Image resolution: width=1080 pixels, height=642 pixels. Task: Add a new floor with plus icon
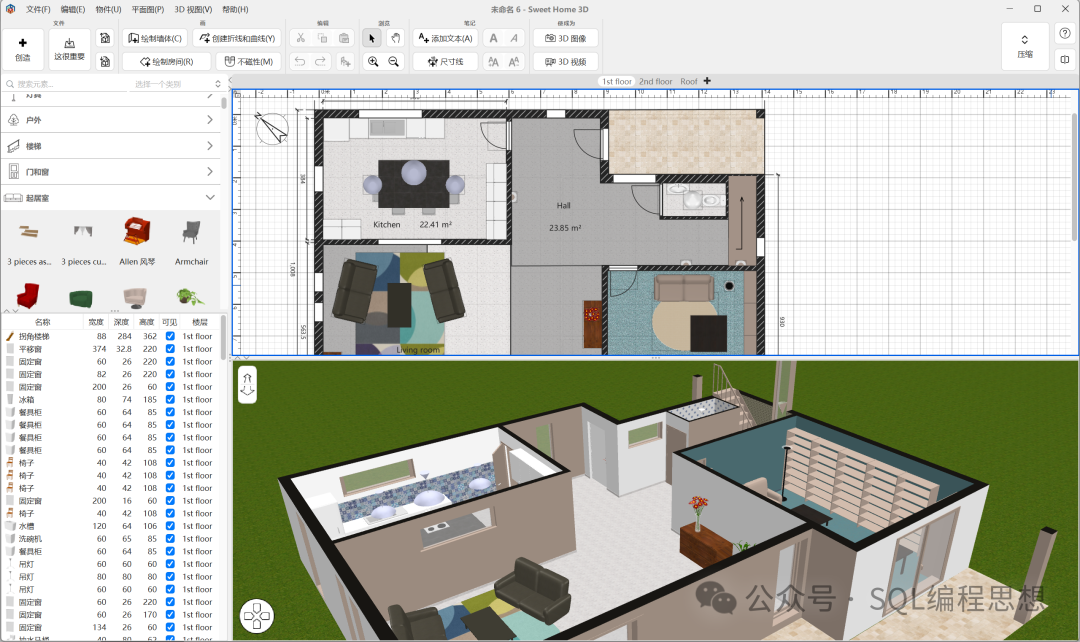coord(707,81)
